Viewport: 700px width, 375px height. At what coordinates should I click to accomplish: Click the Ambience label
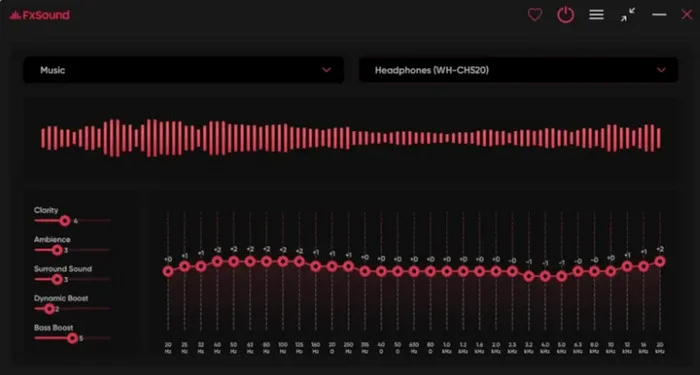(52, 240)
